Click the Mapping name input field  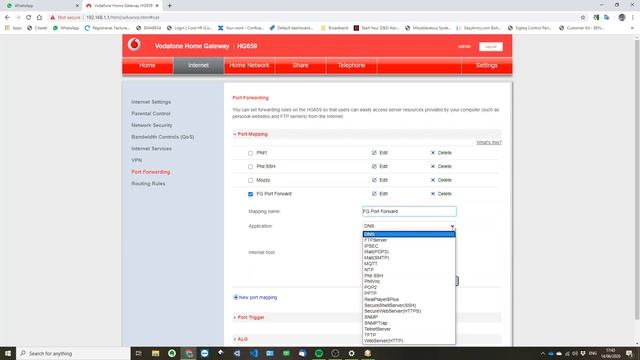point(409,211)
